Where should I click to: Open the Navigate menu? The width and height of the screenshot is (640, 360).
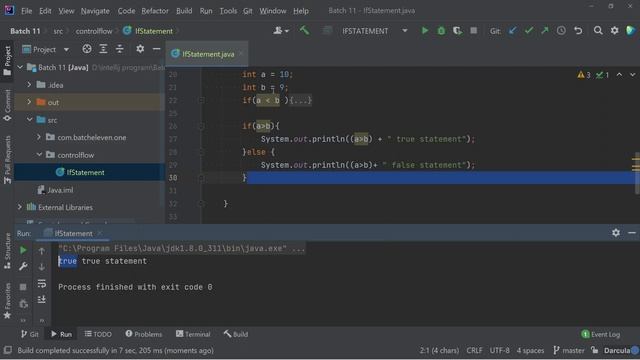(95, 11)
